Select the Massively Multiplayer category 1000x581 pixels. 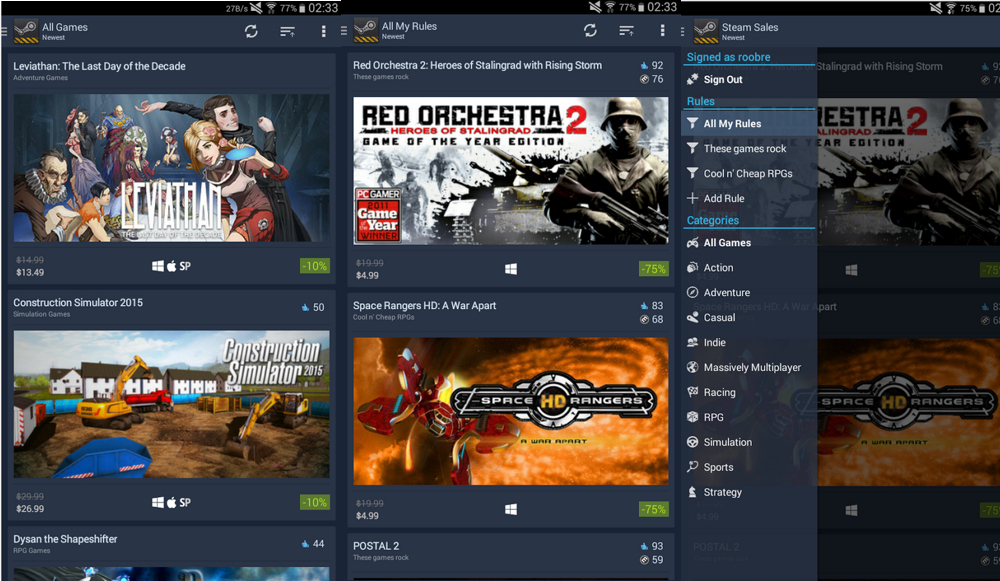751,367
